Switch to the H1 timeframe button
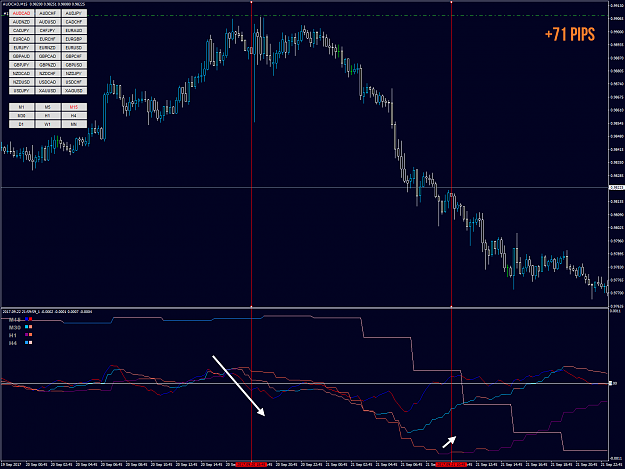 coord(47,116)
